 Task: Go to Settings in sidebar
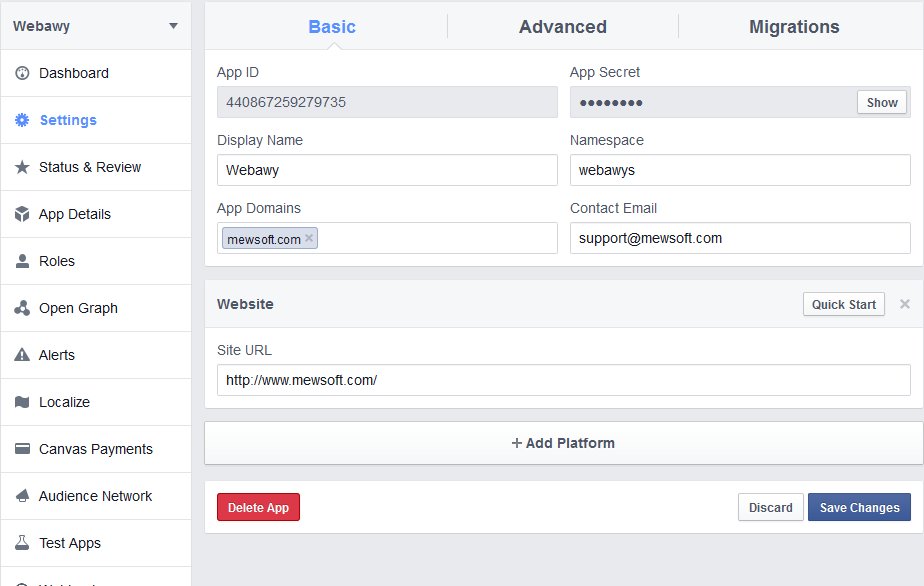(95, 120)
